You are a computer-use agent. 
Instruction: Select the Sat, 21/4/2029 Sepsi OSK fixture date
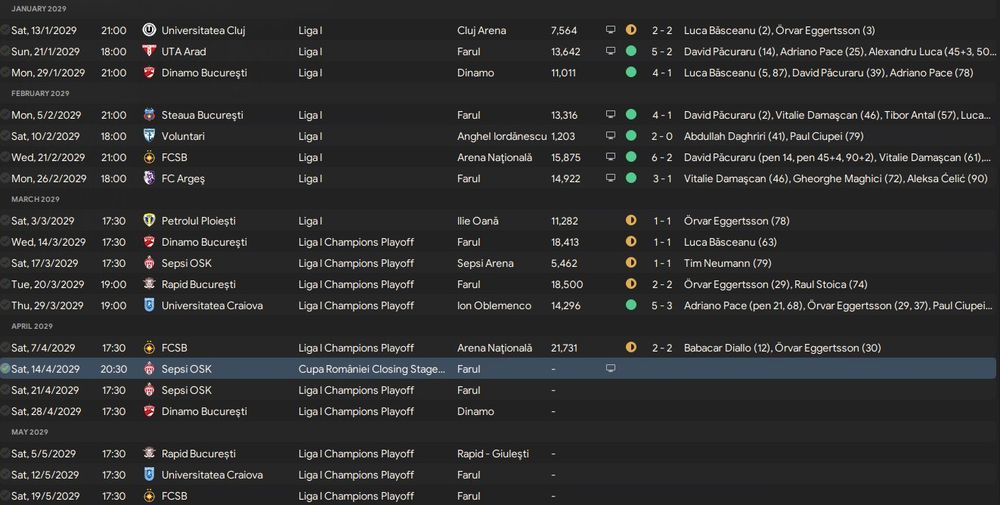pos(45,390)
